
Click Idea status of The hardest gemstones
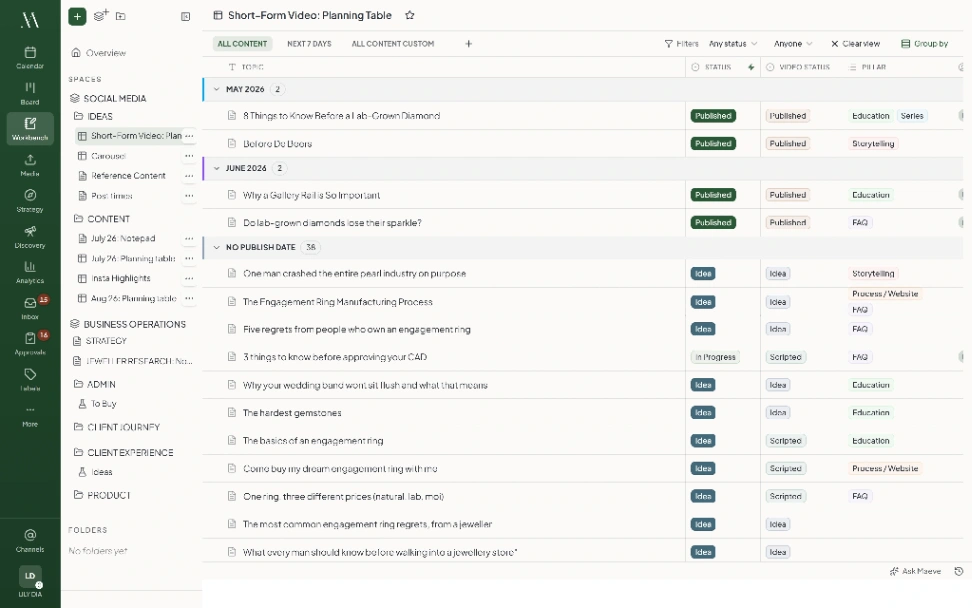(x=703, y=413)
